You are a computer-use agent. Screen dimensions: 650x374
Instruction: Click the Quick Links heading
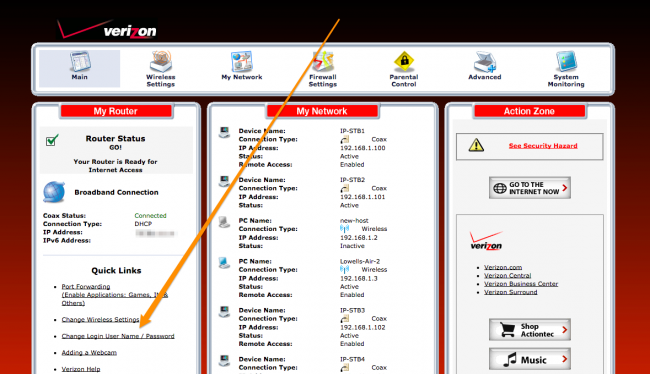[x=116, y=270]
